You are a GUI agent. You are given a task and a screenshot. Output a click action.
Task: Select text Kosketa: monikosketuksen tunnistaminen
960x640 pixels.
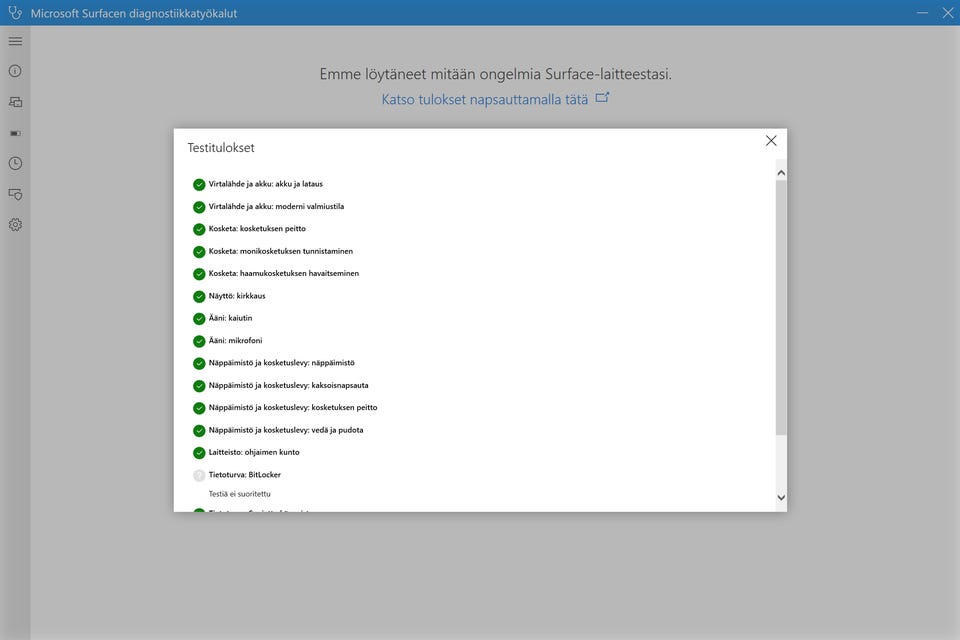click(x=280, y=251)
